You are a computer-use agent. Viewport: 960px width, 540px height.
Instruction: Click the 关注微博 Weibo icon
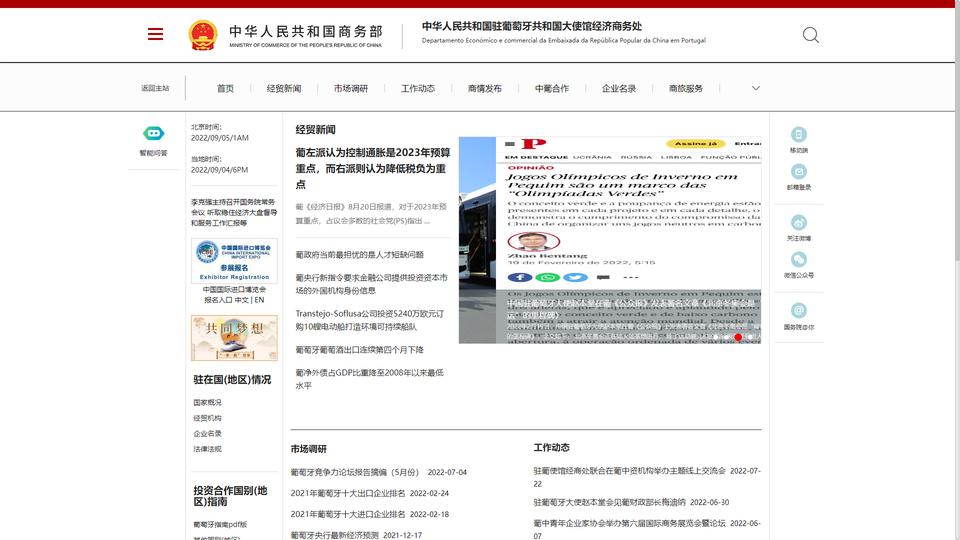pyautogui.click(x=798, y=222)
